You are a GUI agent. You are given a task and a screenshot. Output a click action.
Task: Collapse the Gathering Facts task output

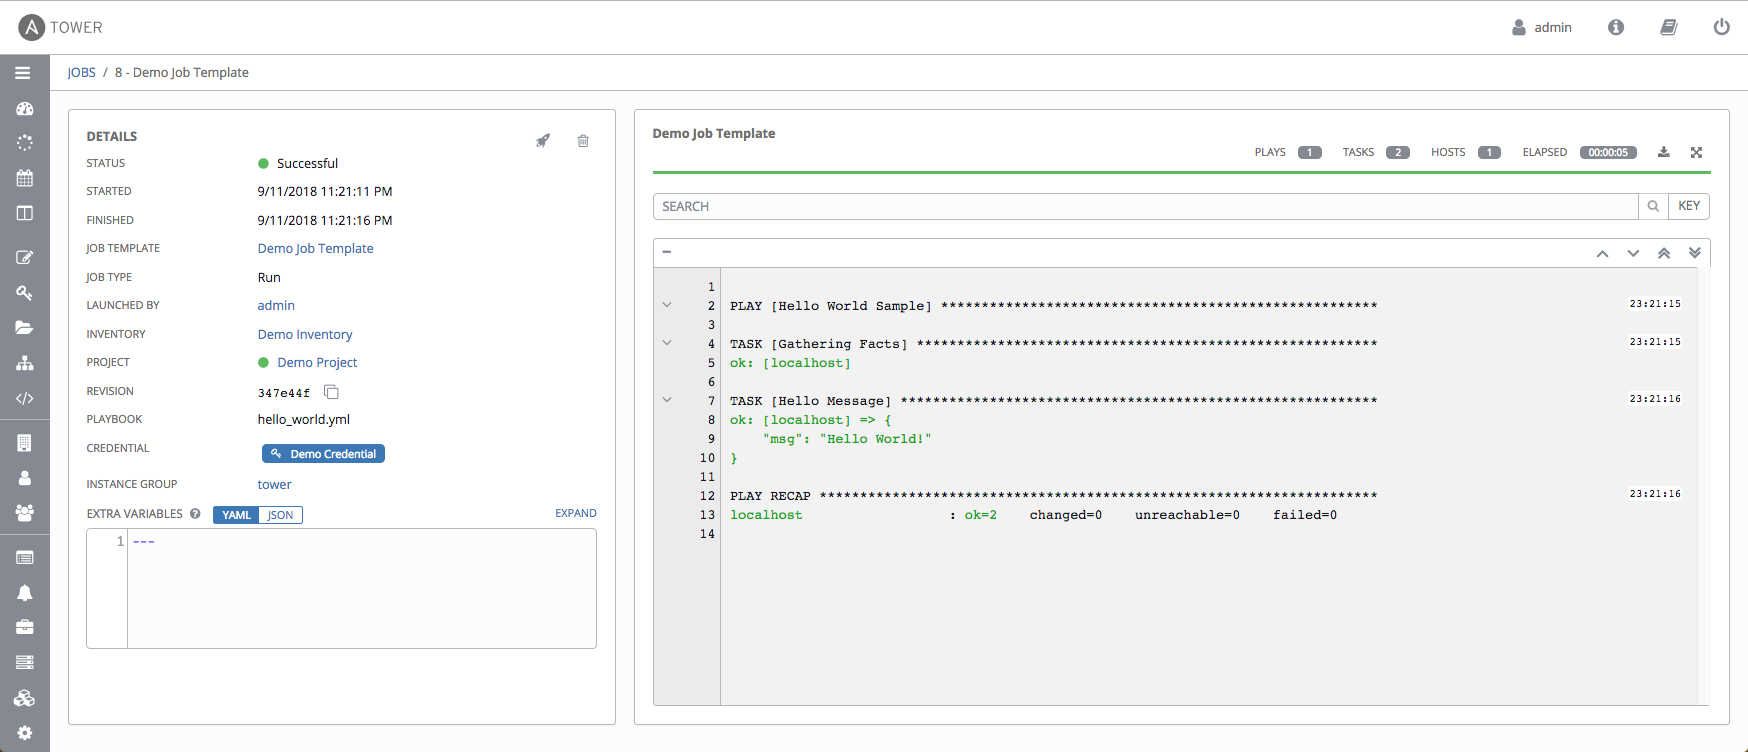point(667,343)
